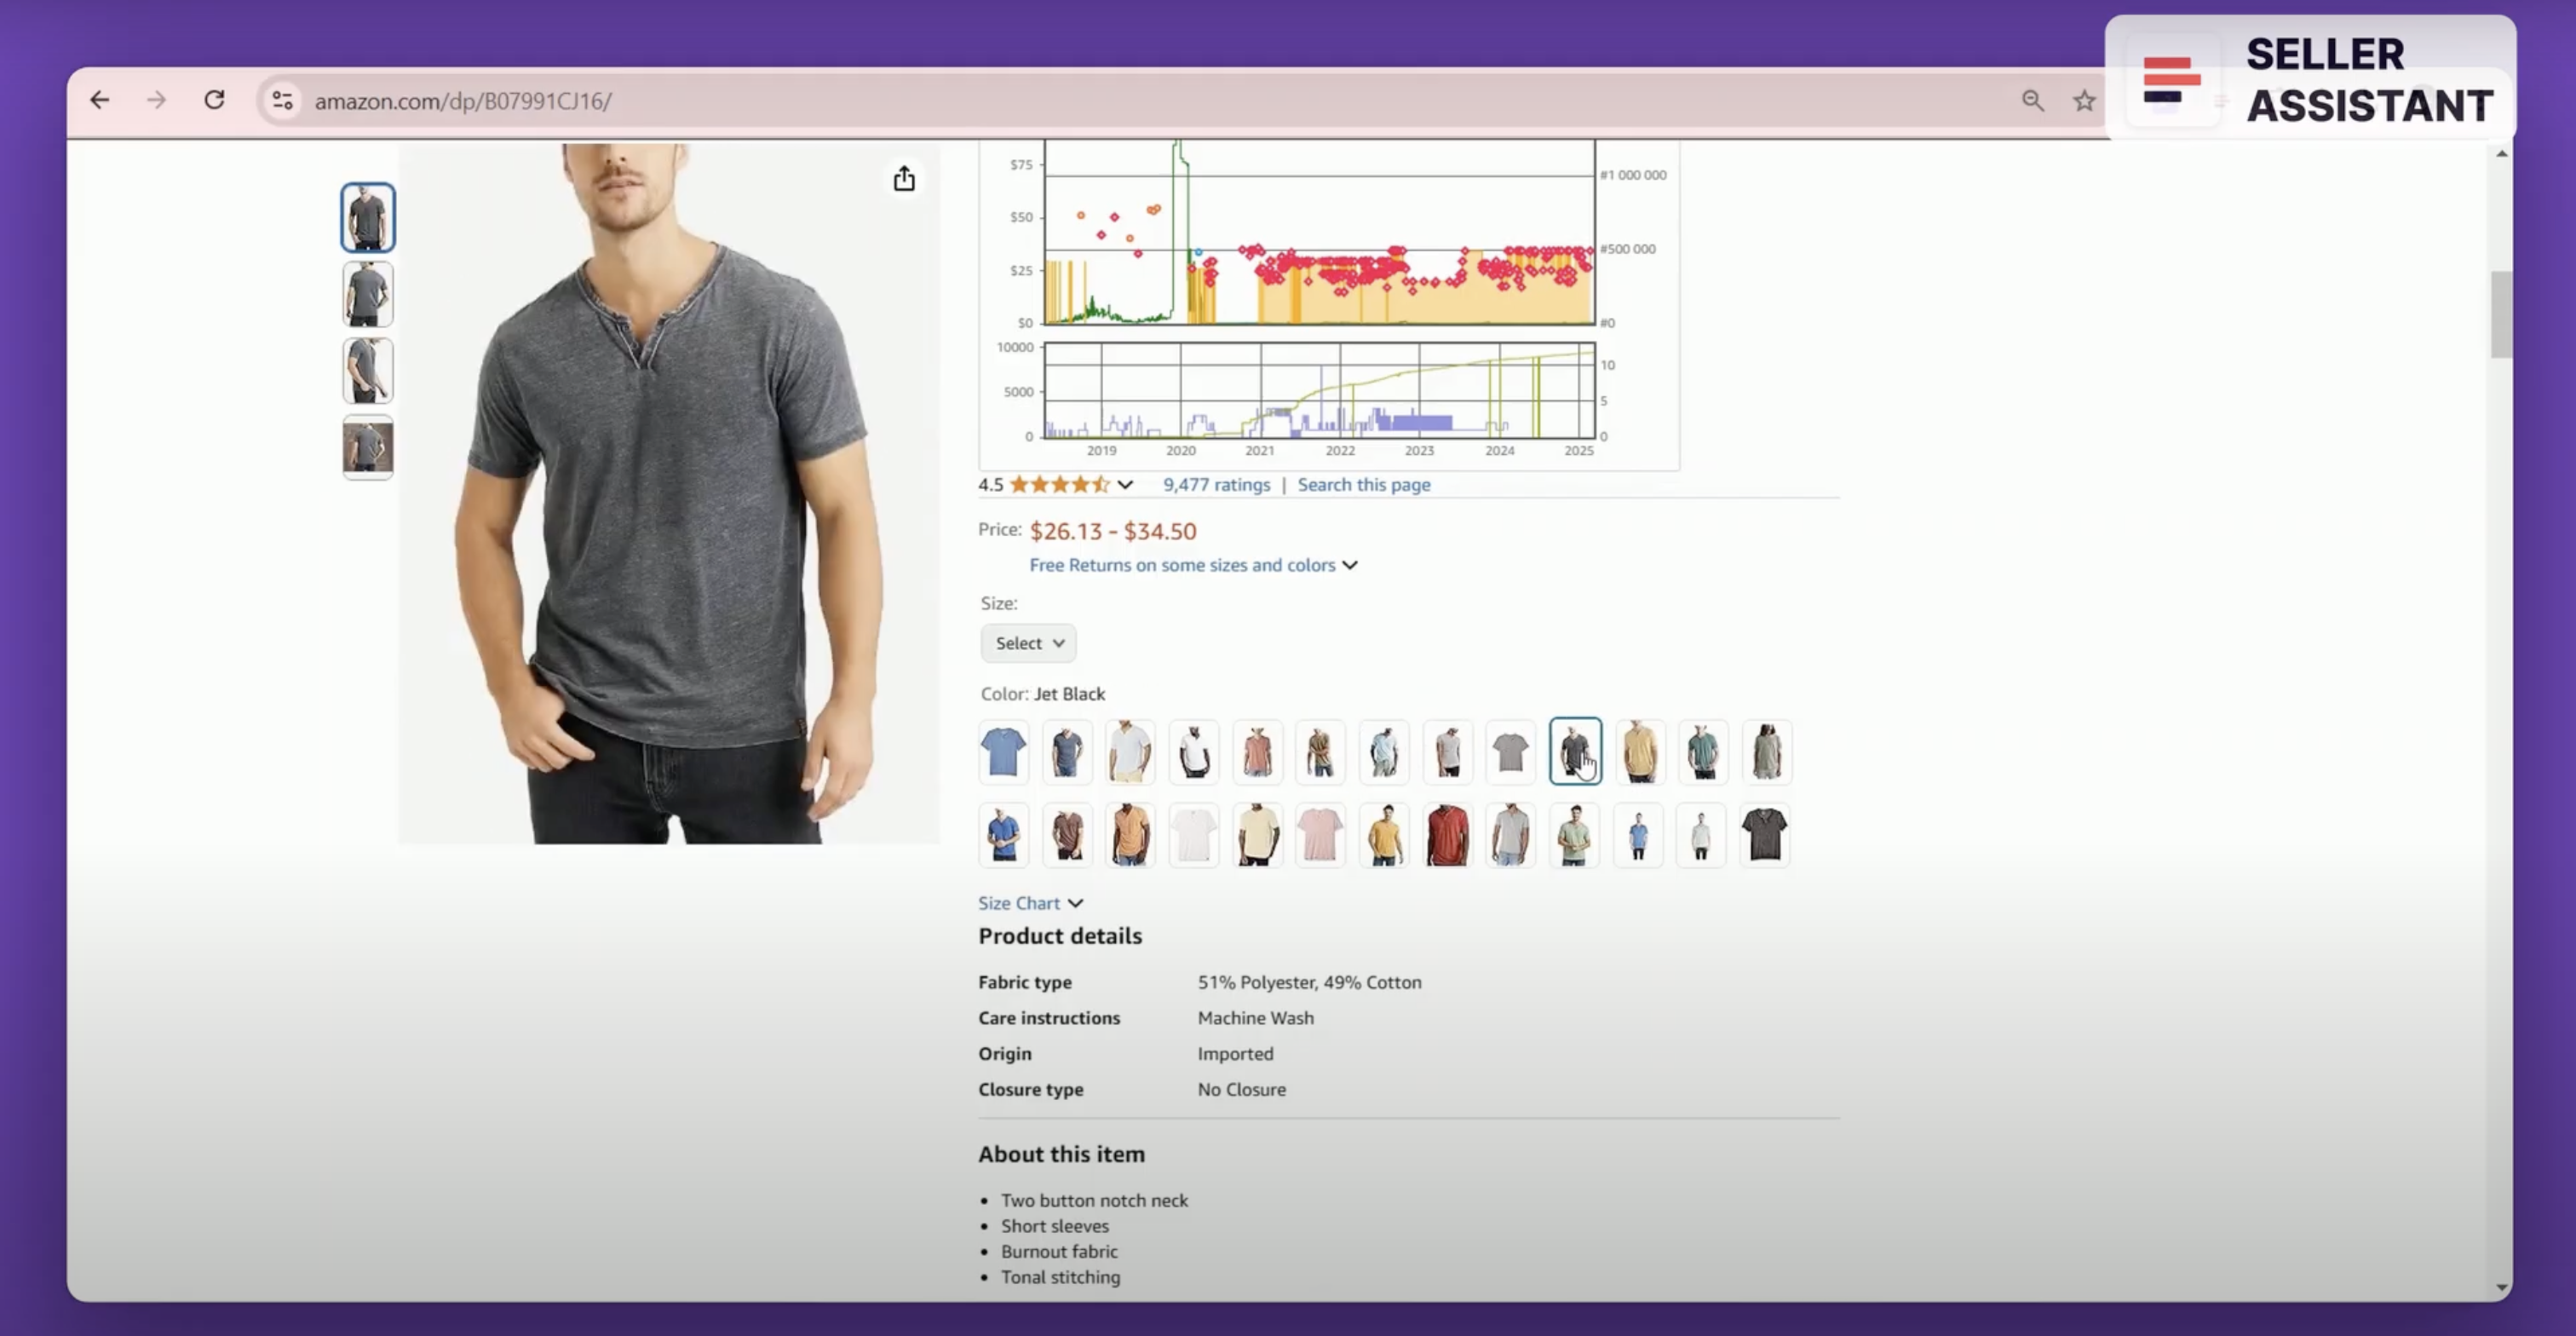The height and width of the screenshot is (1336, 2576).
Task: Open the 9,477 ratings link
Action: (x=1216, y=485)
